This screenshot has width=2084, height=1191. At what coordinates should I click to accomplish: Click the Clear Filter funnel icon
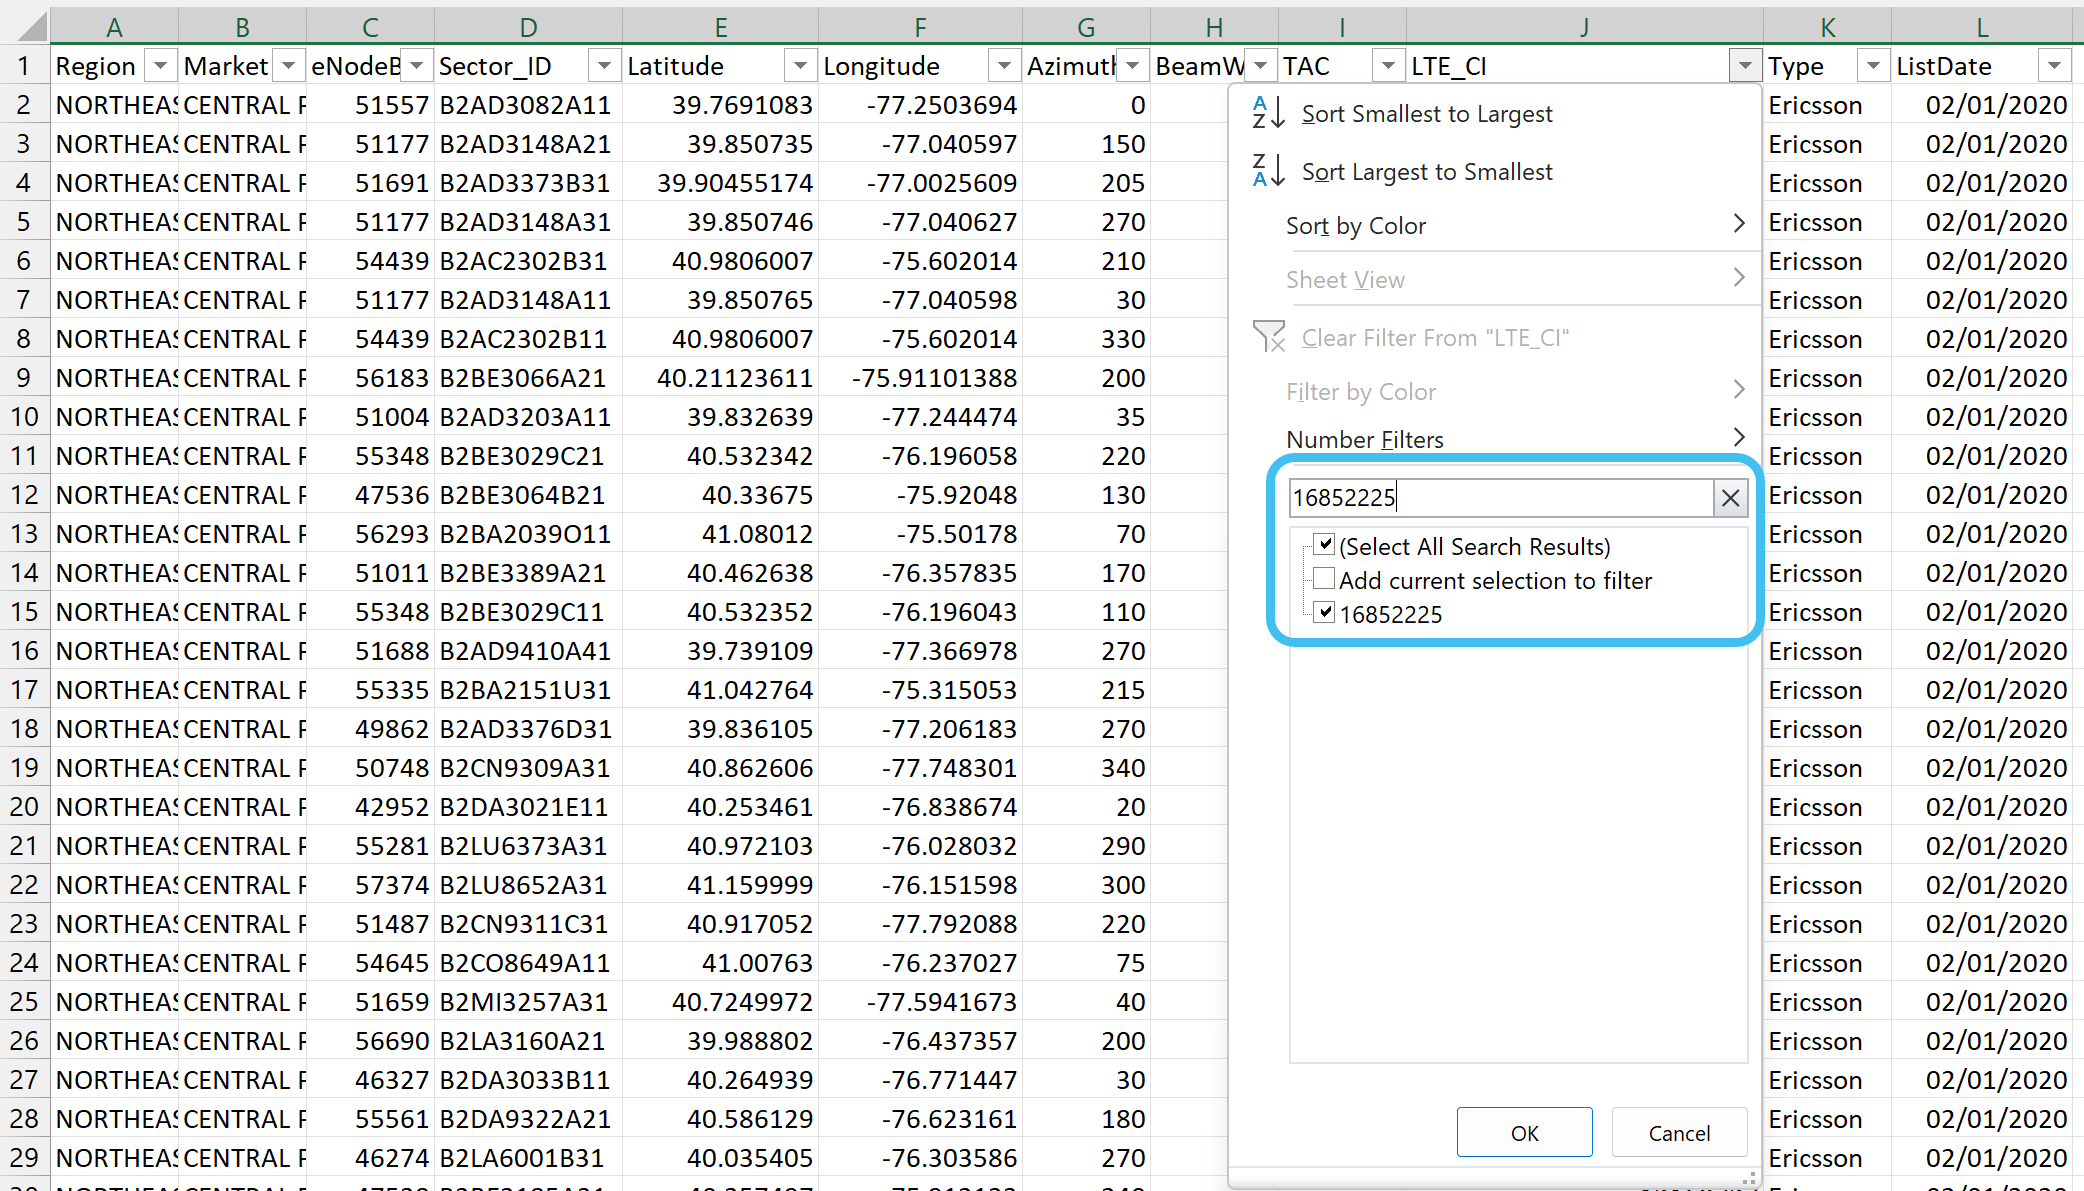coord(1269,337)
